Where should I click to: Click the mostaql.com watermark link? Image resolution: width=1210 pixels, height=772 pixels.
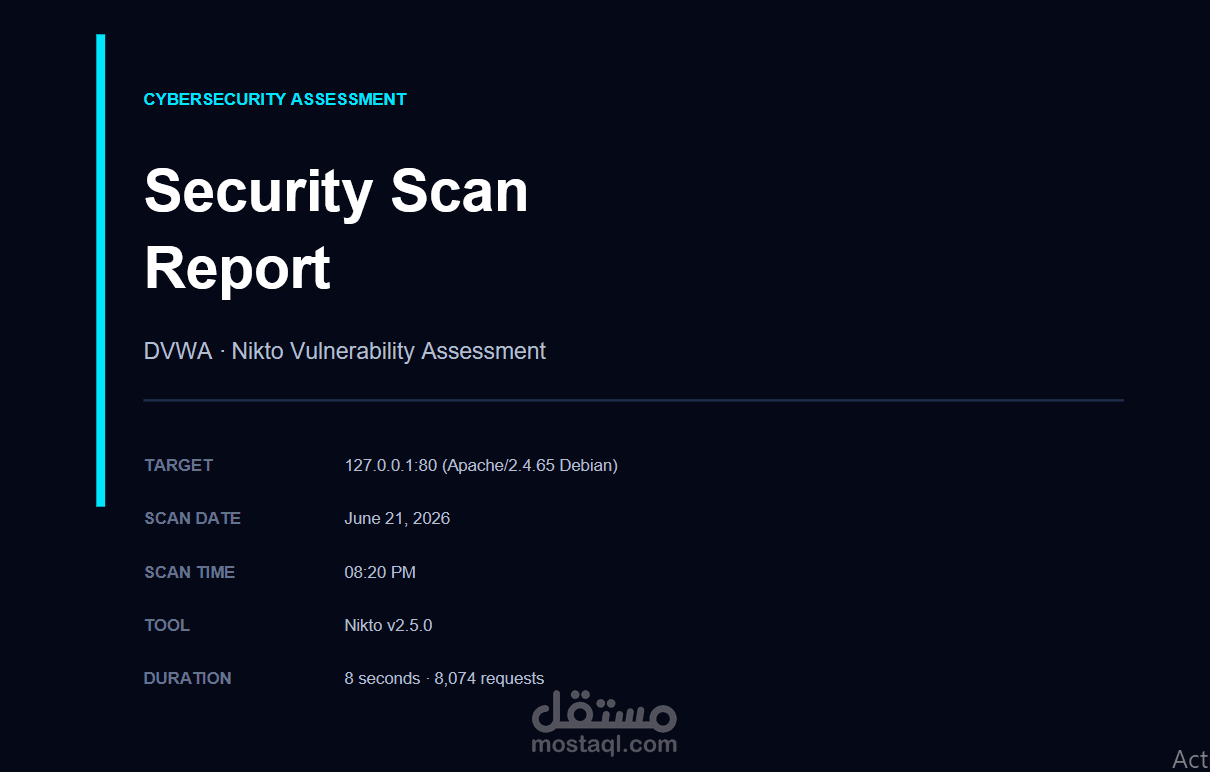tap(604, 744)
